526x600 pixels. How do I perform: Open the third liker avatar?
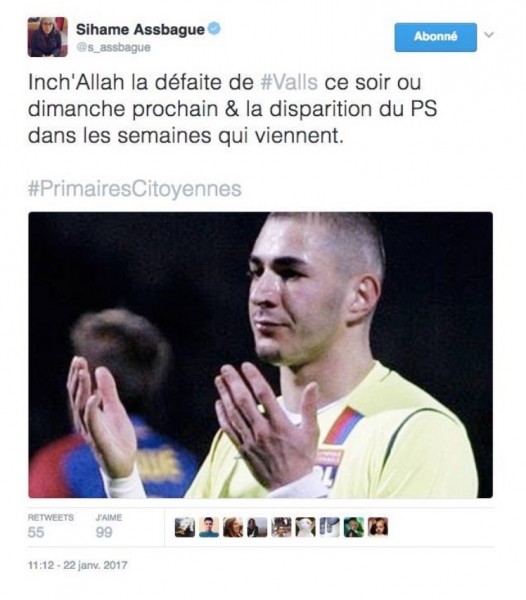pos(233,527)
